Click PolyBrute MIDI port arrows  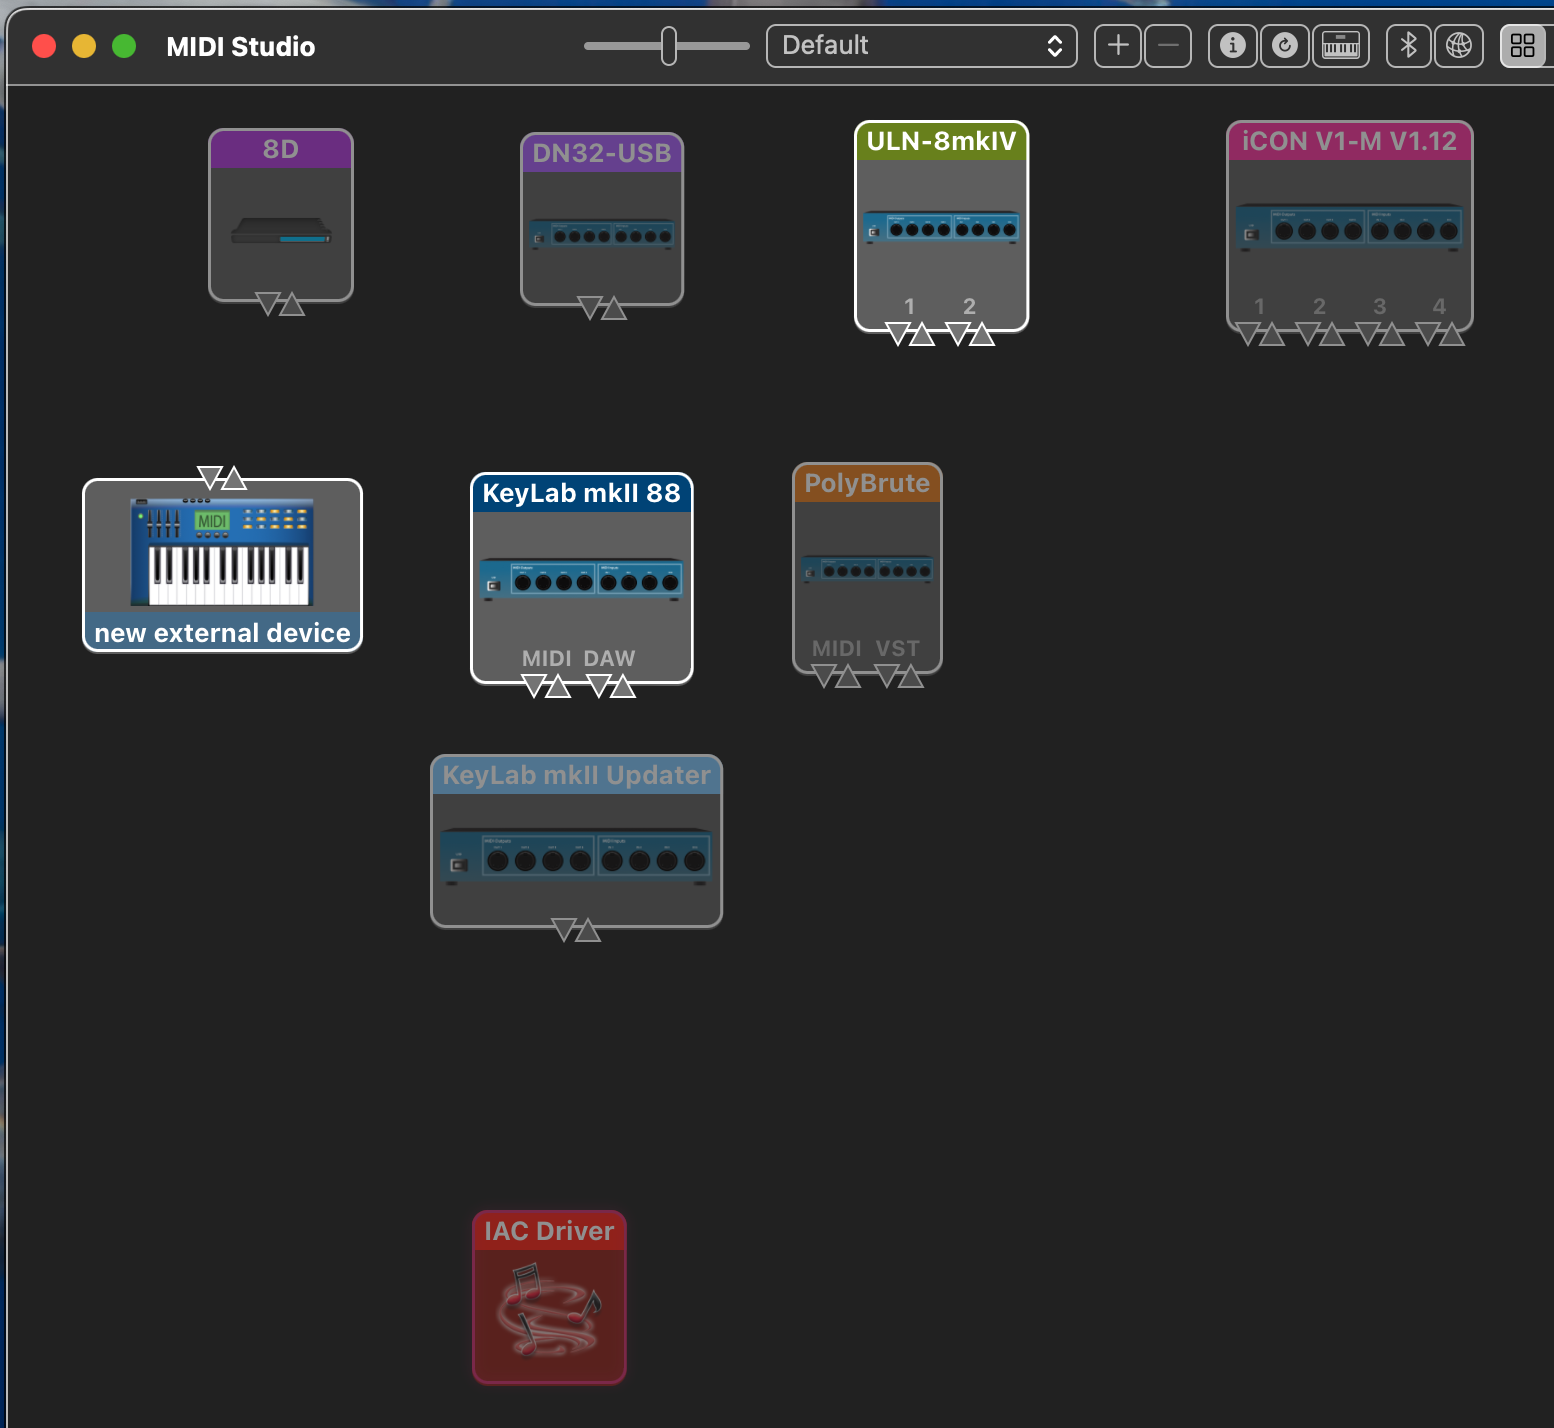[x=836, y=677]
